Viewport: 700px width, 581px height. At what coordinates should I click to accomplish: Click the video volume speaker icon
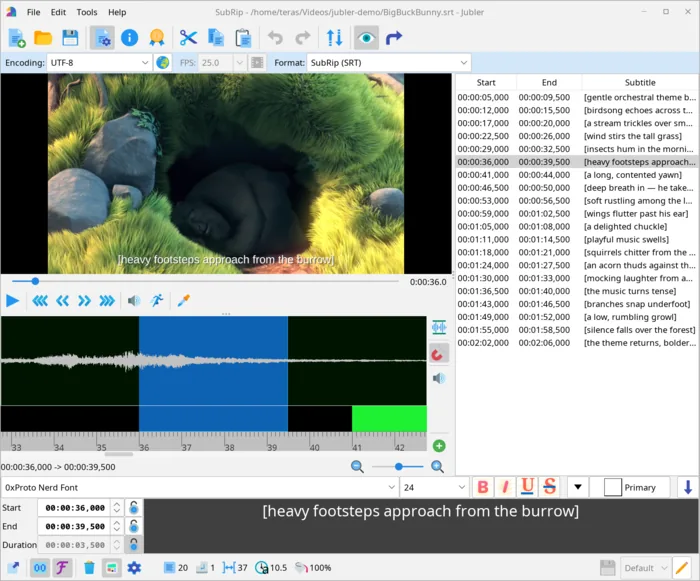(x=134, y=301)
